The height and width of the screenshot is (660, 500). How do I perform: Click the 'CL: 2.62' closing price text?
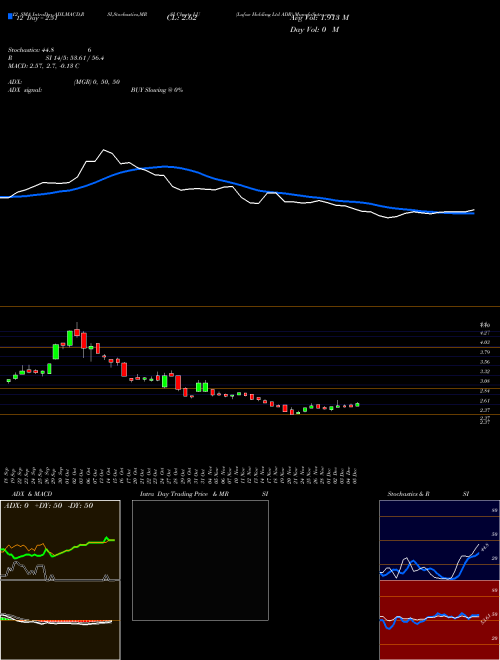(x=181, y=17)
